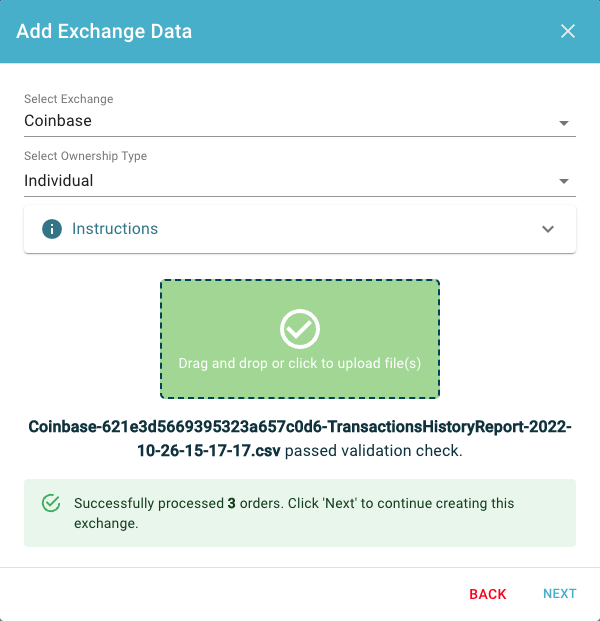The width and height of the screenshot is (600, 621).
Task: Click the drag and drop upload text
Action: [300, 363]
